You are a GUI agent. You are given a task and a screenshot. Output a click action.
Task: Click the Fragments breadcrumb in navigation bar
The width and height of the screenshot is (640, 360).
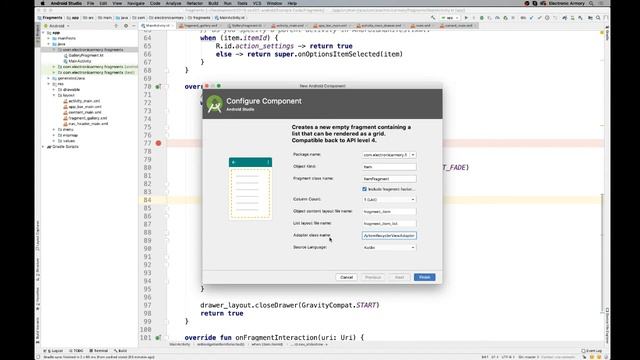click(x=50, y=18)
